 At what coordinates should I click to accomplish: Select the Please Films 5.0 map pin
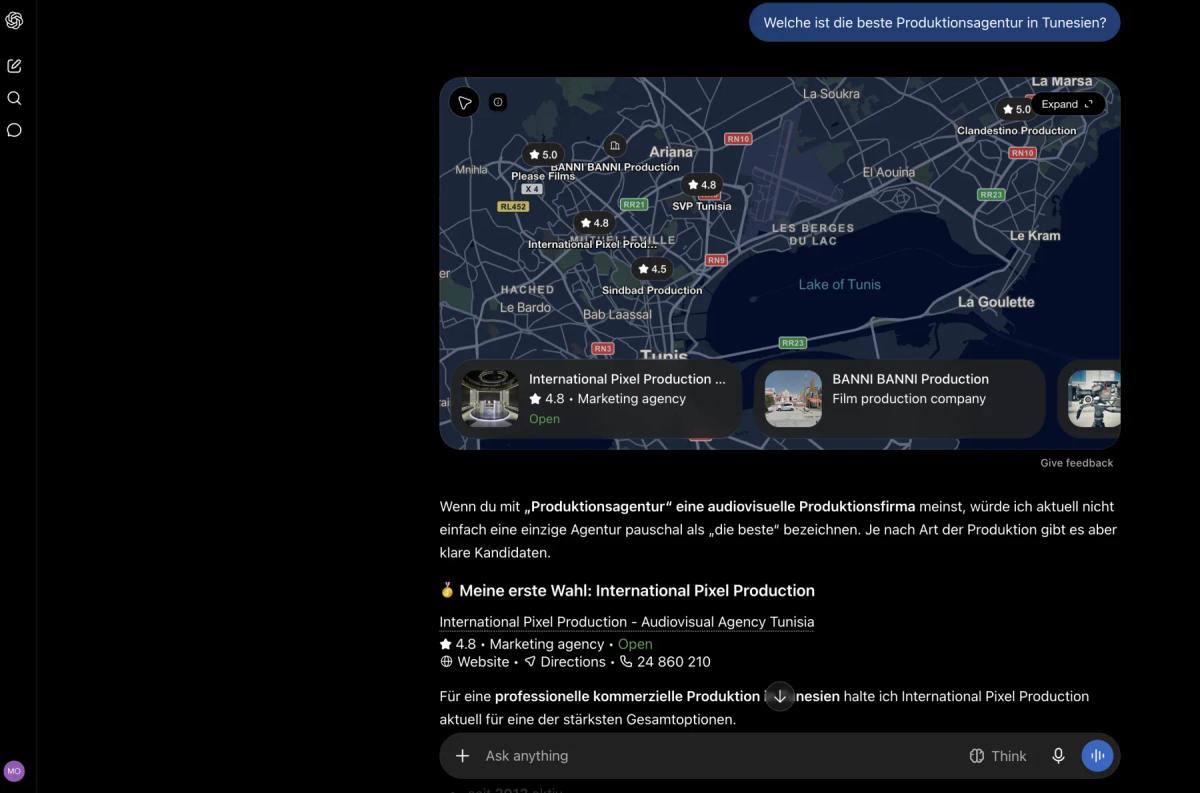(543, 155)
